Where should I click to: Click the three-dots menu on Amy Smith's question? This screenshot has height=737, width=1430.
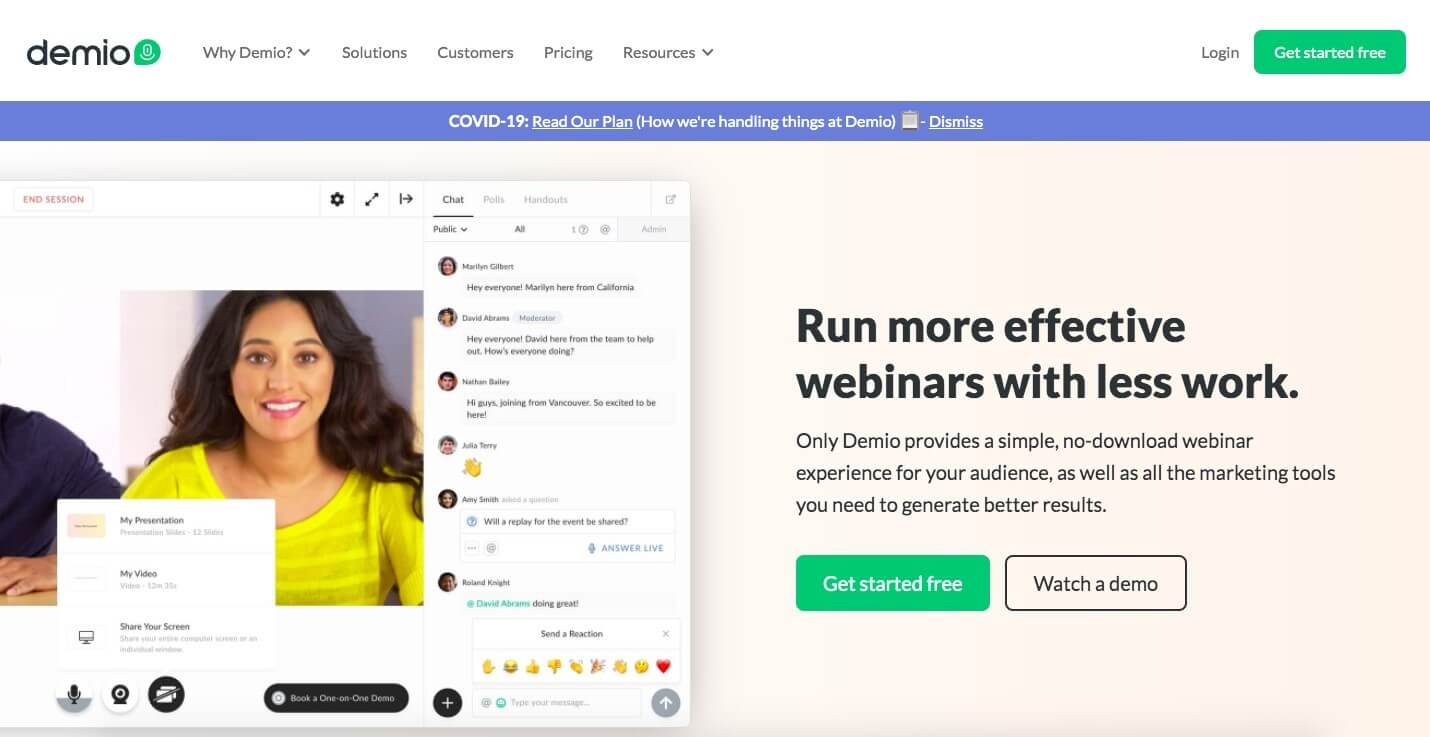coord(473,548)
